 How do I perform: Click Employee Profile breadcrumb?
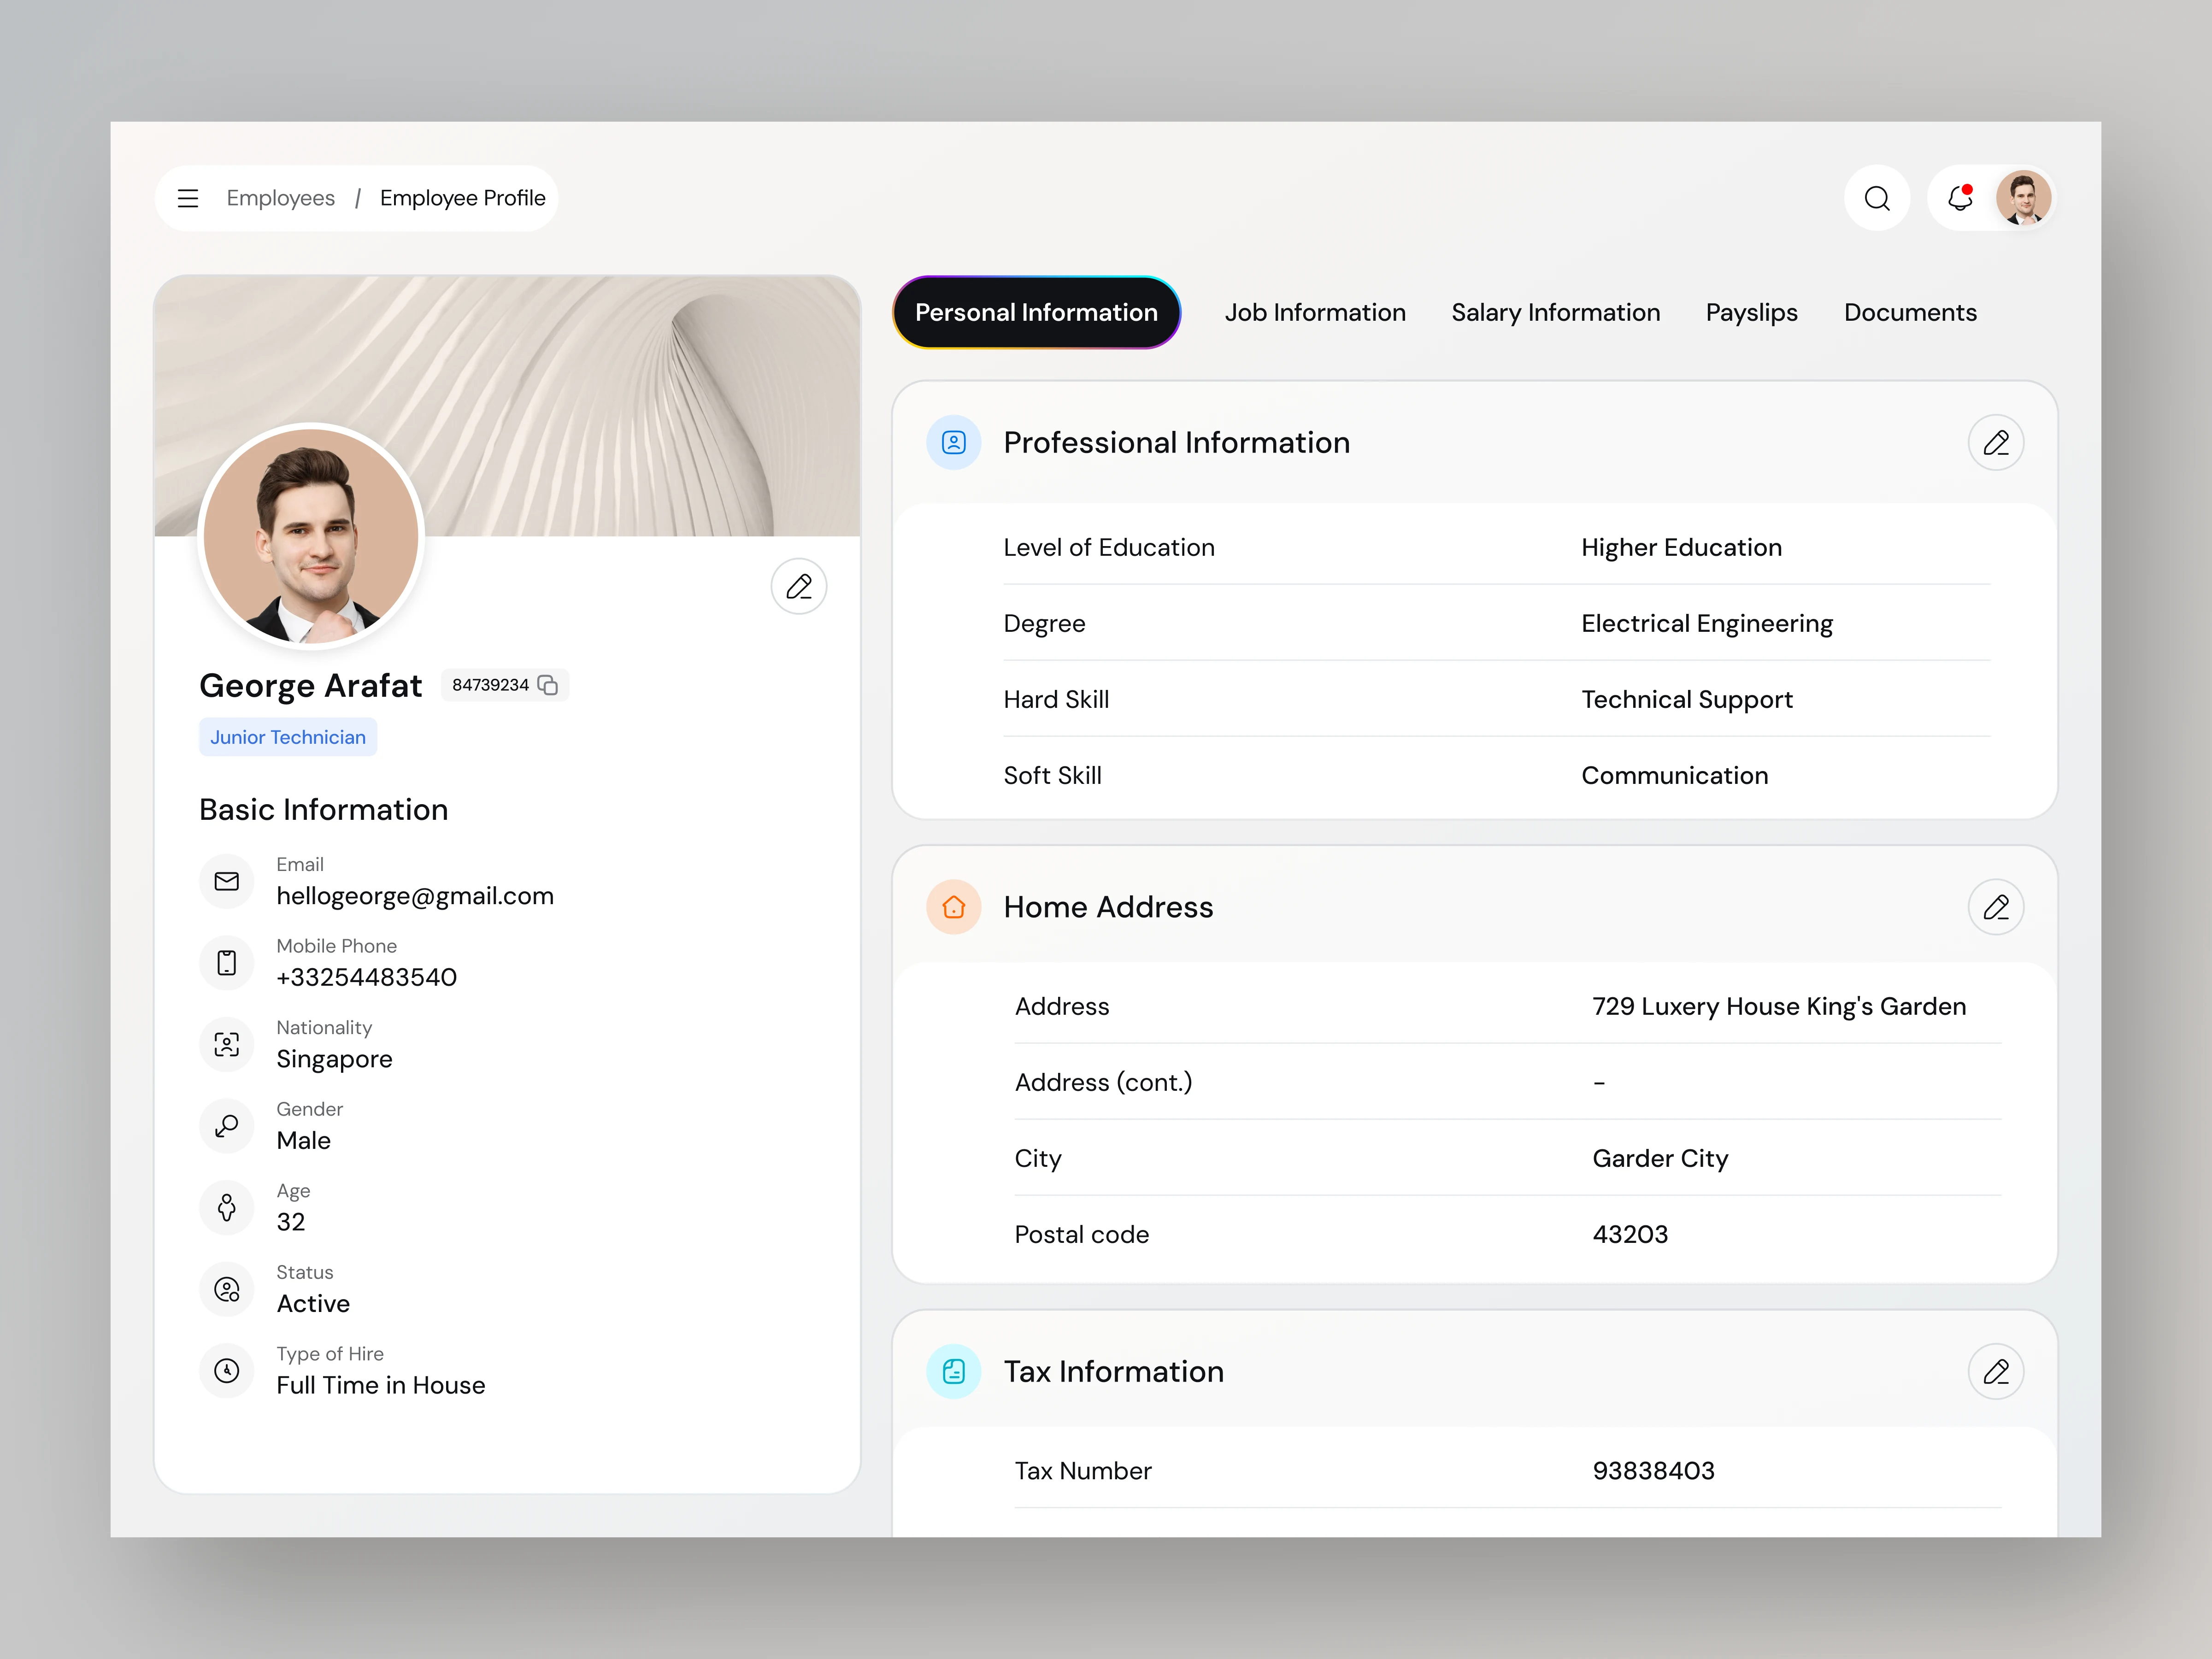click(x=463, y=198)
